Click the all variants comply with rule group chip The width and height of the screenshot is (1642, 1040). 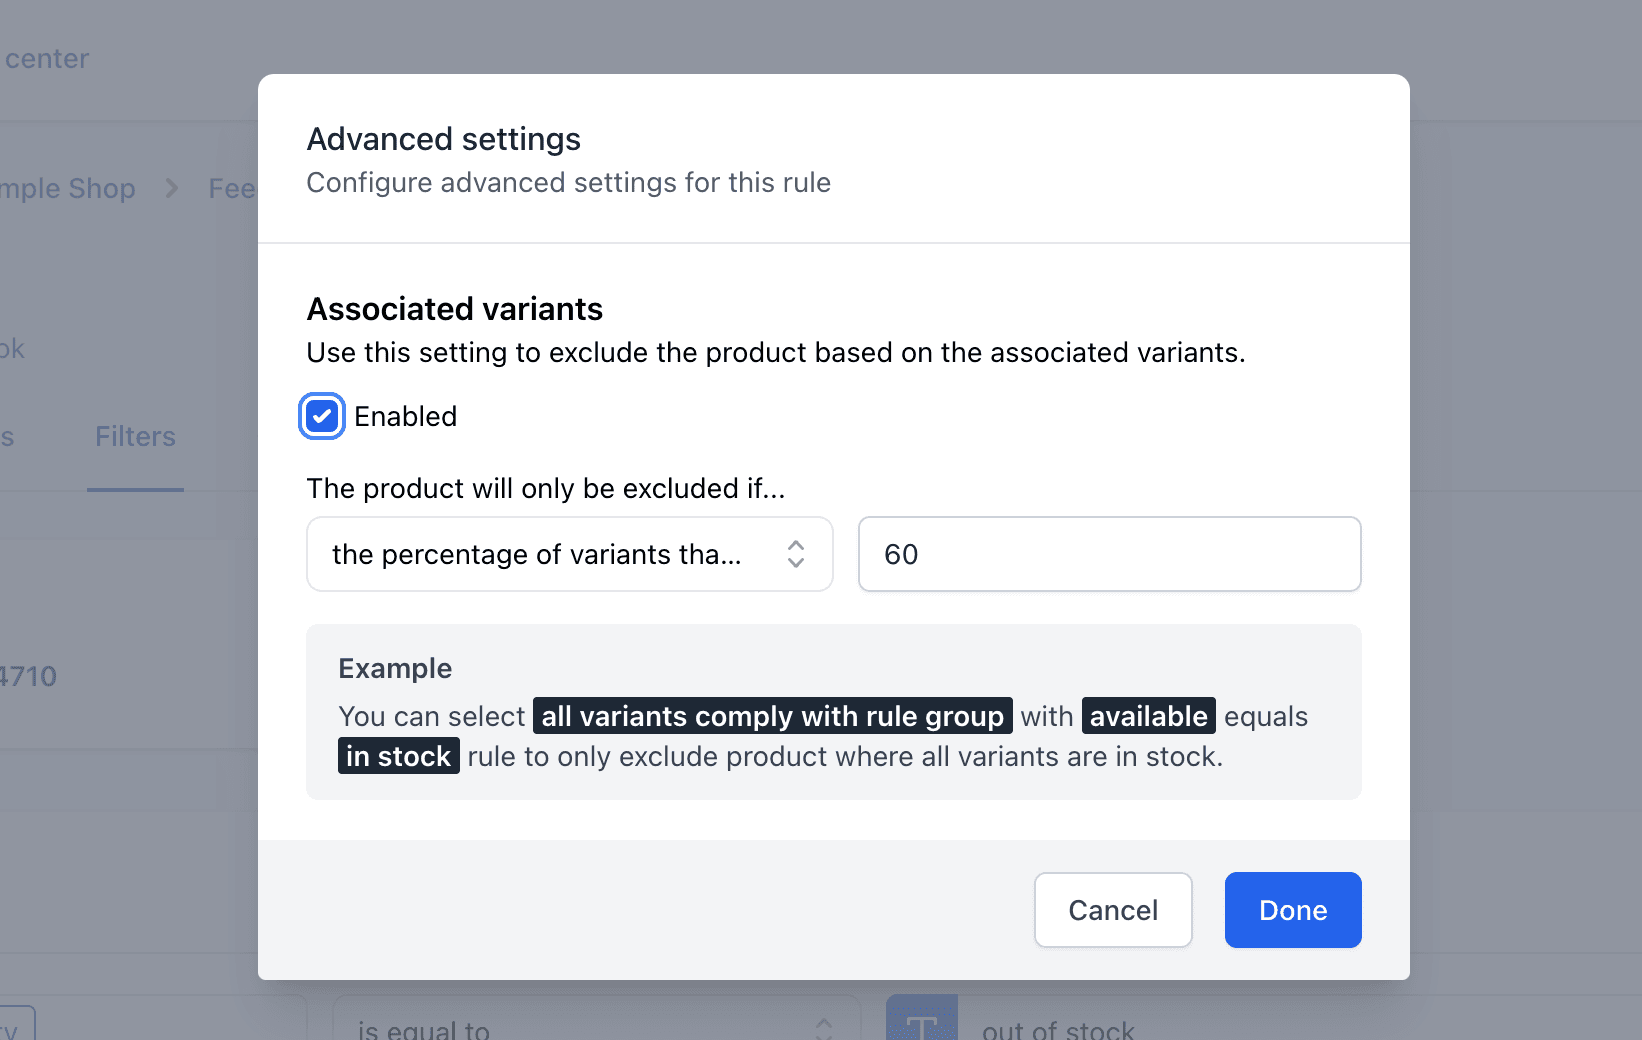771,716
